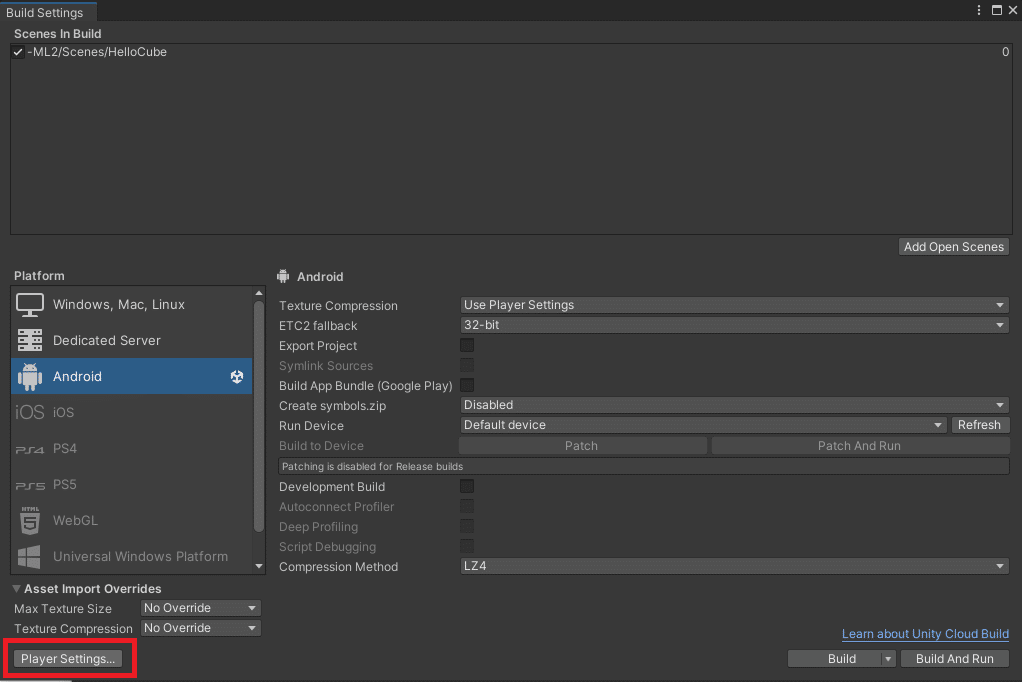Select the iOS platform entry text
Screen dimensions: 1022x682
coord(63,412)
